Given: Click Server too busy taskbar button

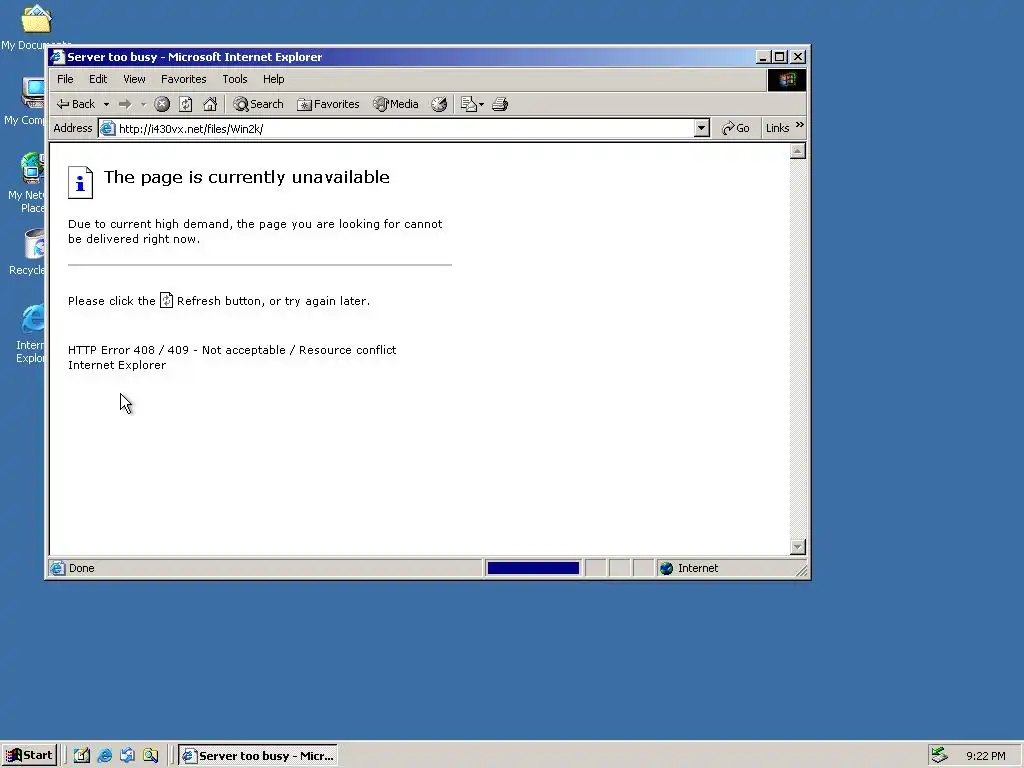Looking at the screenshot, I should click(258, 756).
